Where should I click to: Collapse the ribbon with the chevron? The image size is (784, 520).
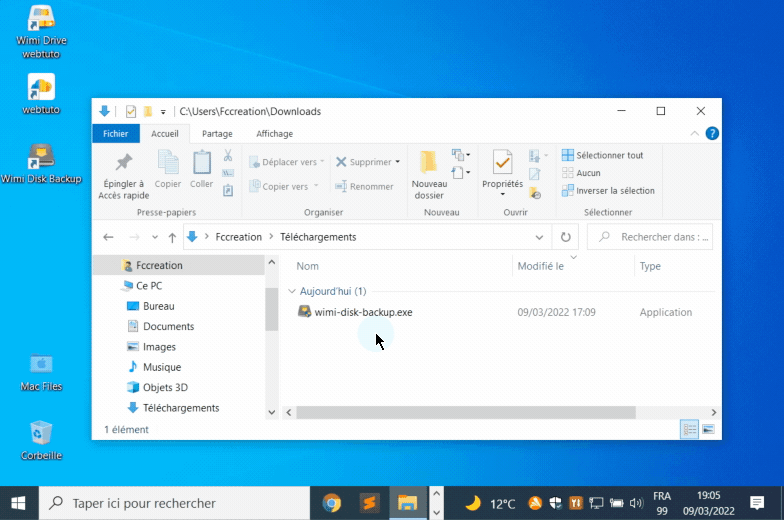(x=694, y=134)
